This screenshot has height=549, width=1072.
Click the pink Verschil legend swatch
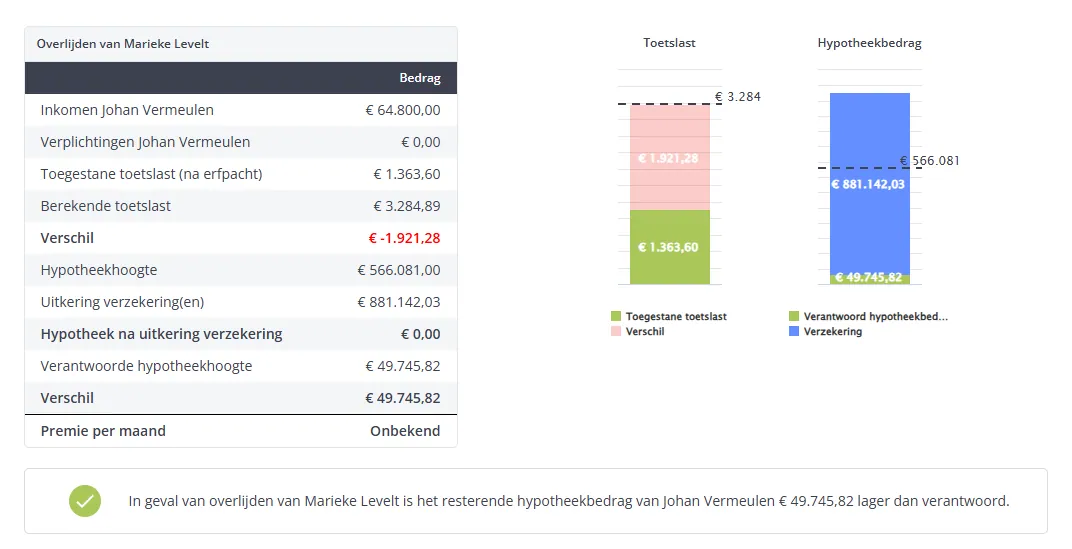click(x=616, y=331)
